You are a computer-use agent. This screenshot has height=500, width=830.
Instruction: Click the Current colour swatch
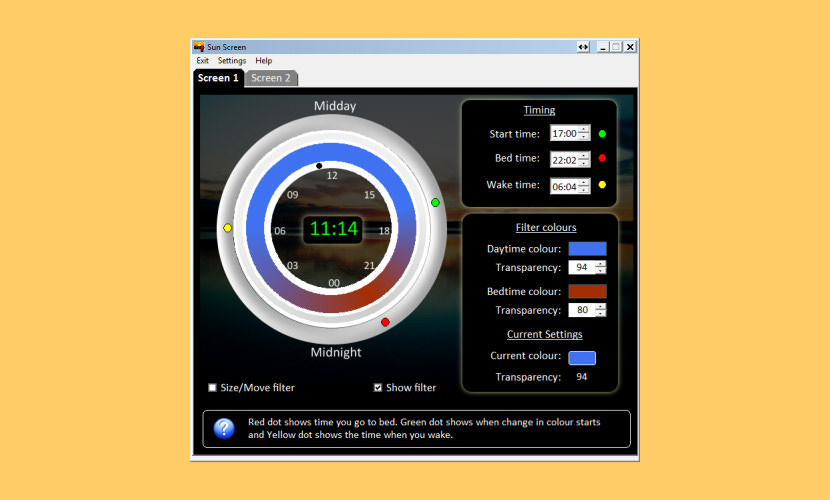tap(582, 358)
